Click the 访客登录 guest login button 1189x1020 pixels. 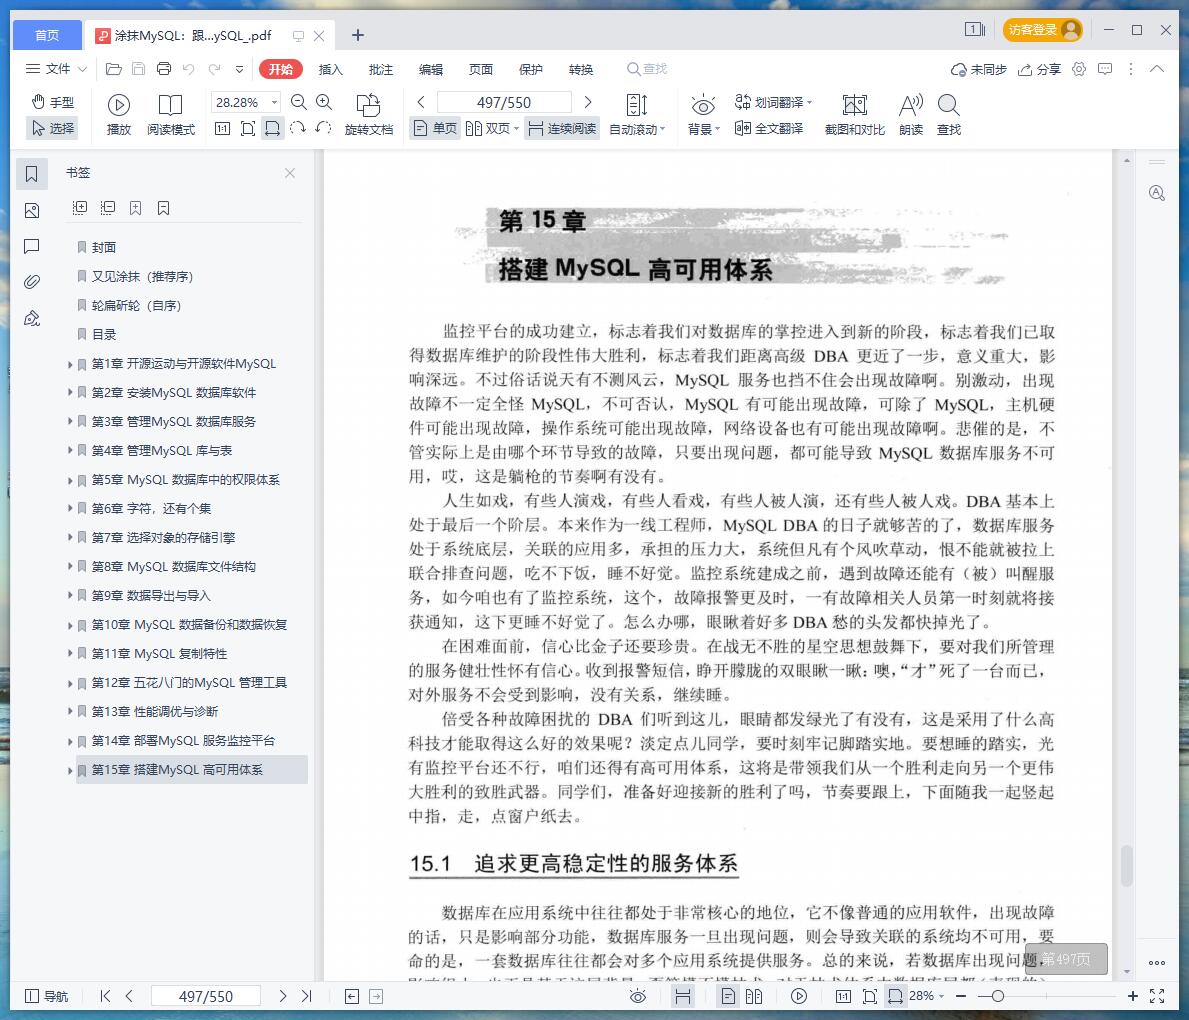click(x=1043, y=30)
